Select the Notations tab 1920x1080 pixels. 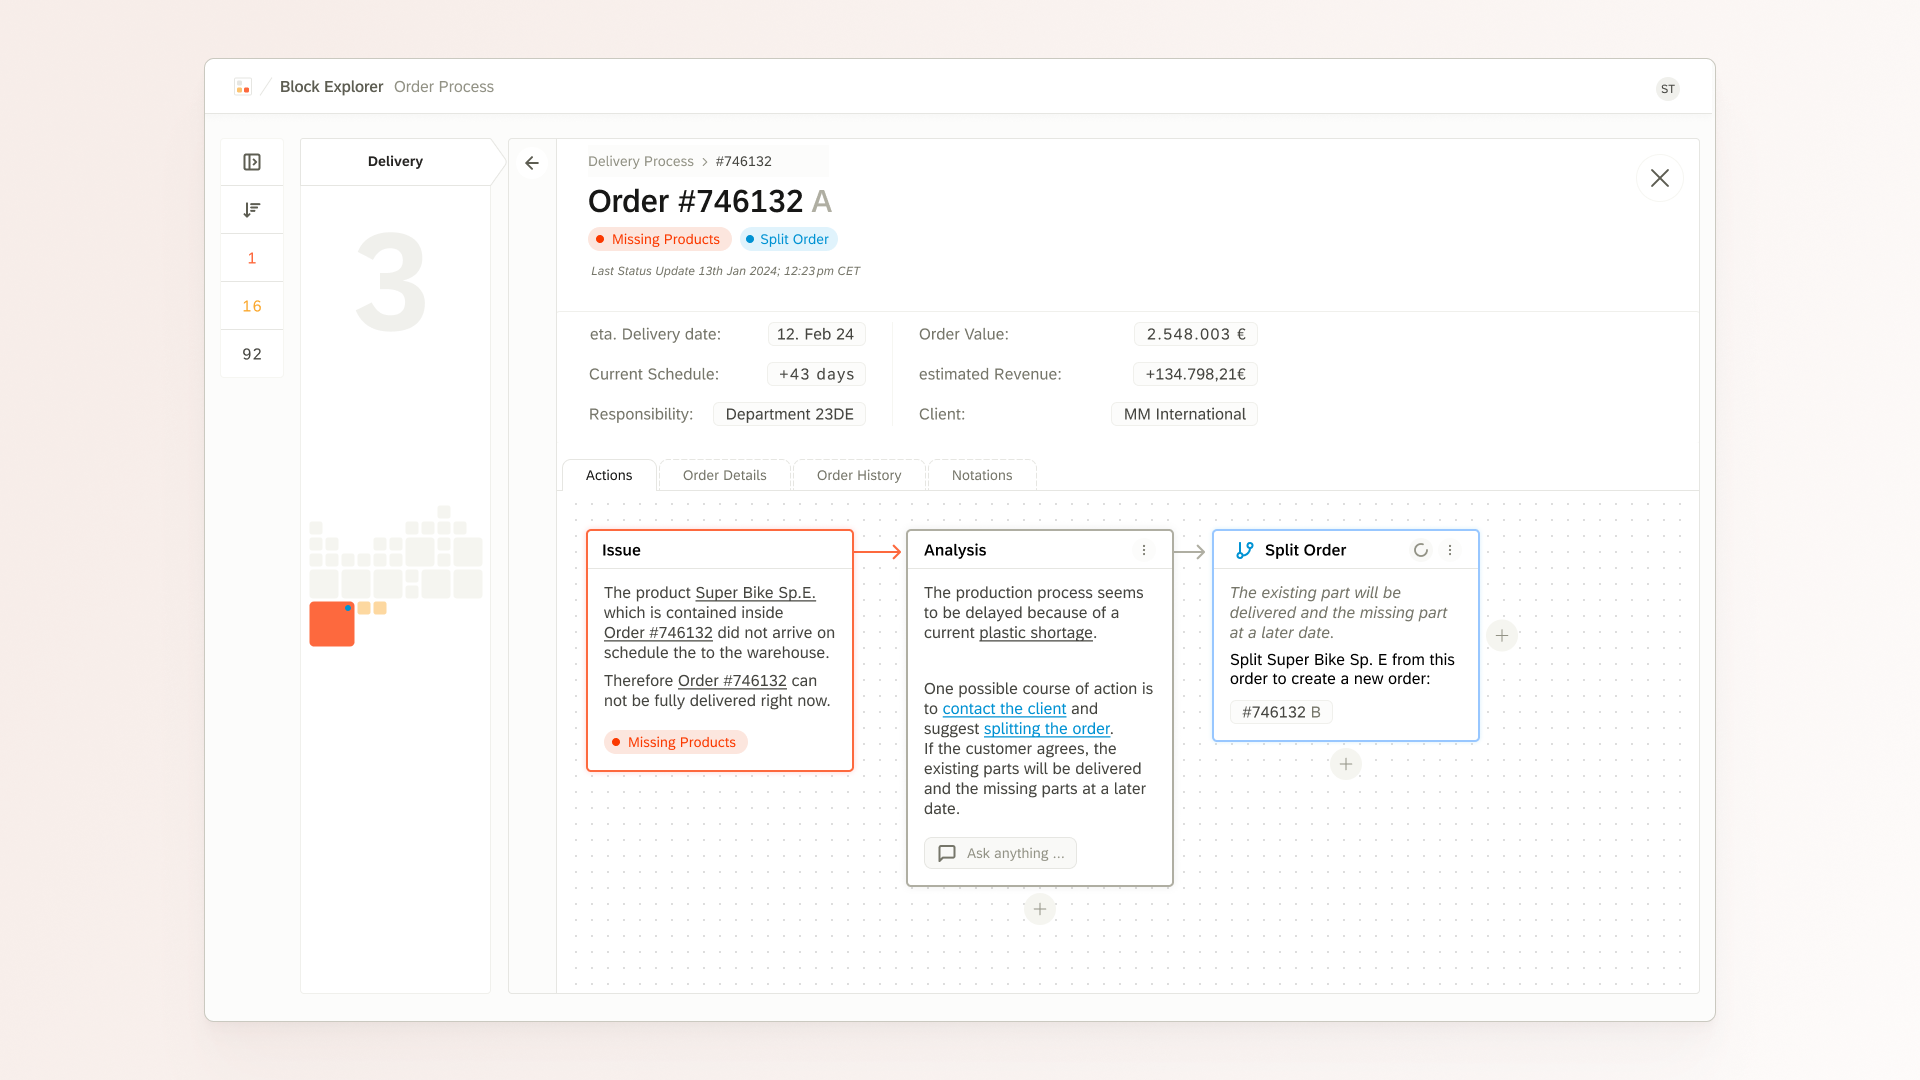pos(981,475)
